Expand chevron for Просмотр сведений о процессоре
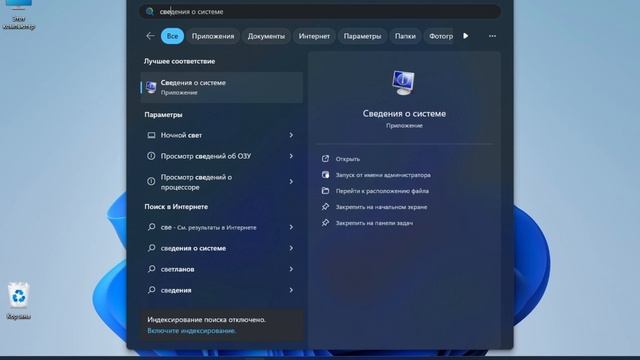 point(291,182)
